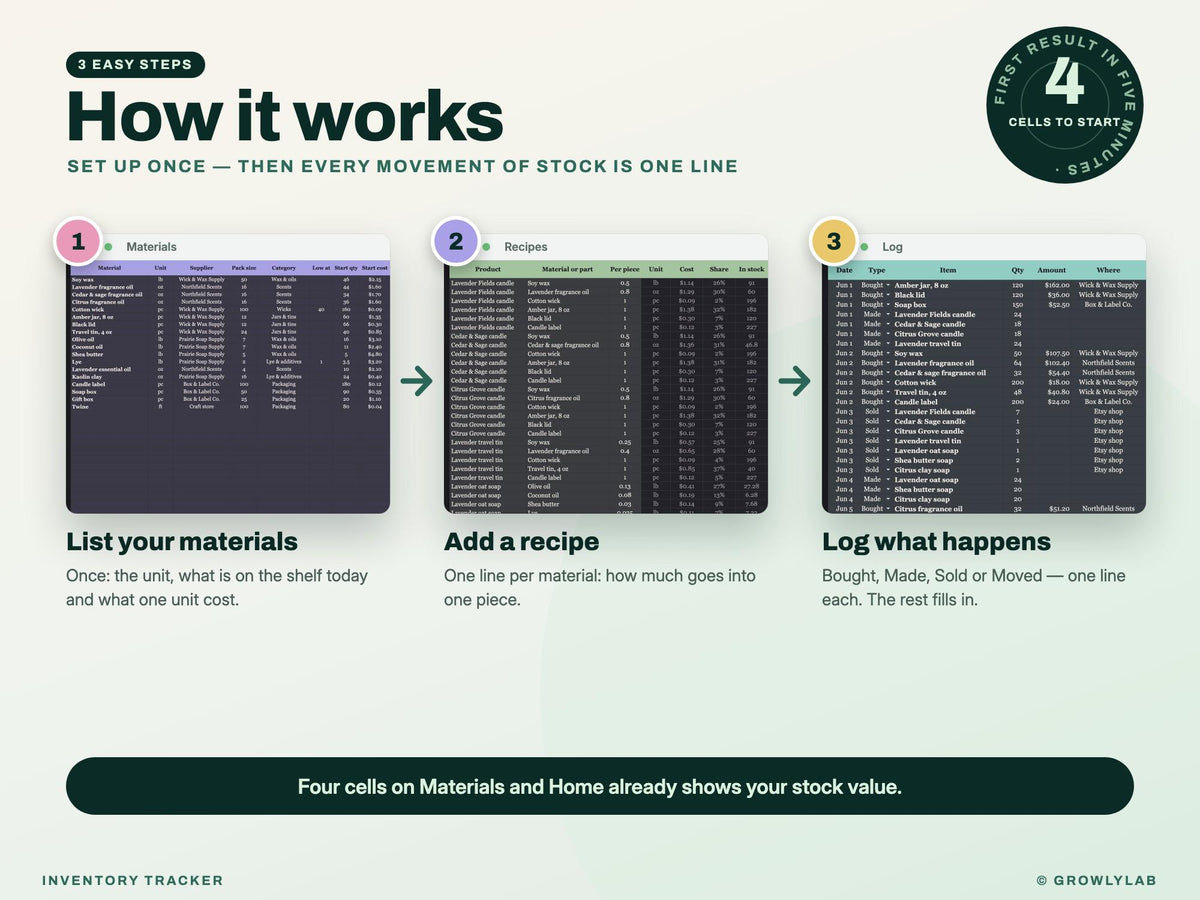Viewport: 1200px width, 900px height.
Task: Open Type dropdown on Citrus fragrance oil log row
Action: pyautogui.click(x=889, y=508)
